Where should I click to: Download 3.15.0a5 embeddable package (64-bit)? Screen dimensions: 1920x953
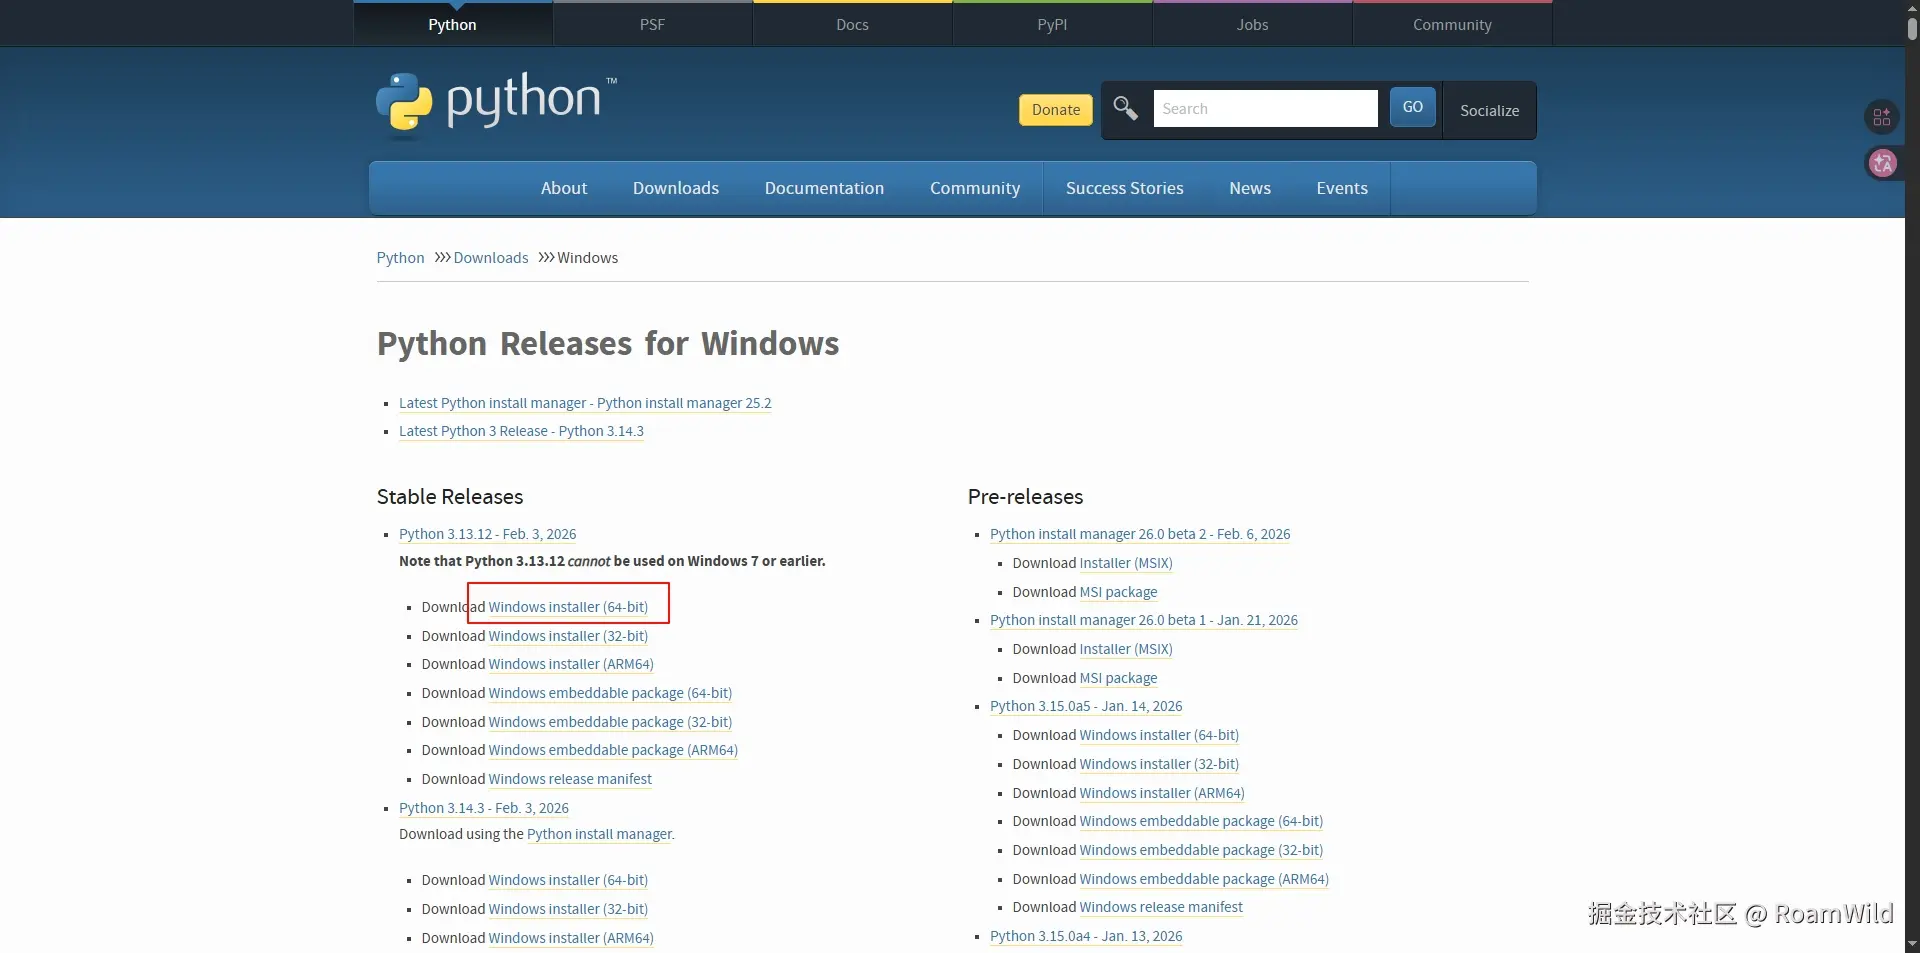coord(1201,821)
